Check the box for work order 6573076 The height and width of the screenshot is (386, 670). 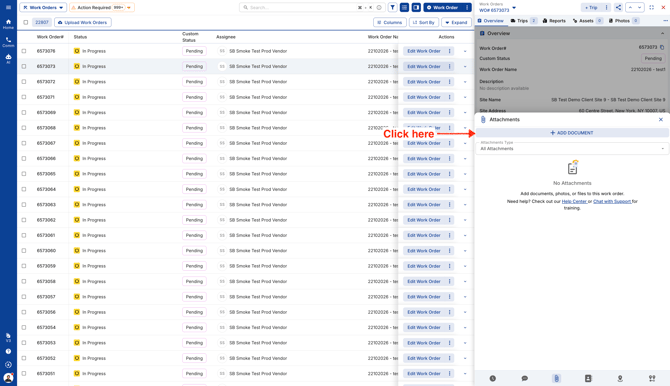pyautogui.click(x=24, y=51)
